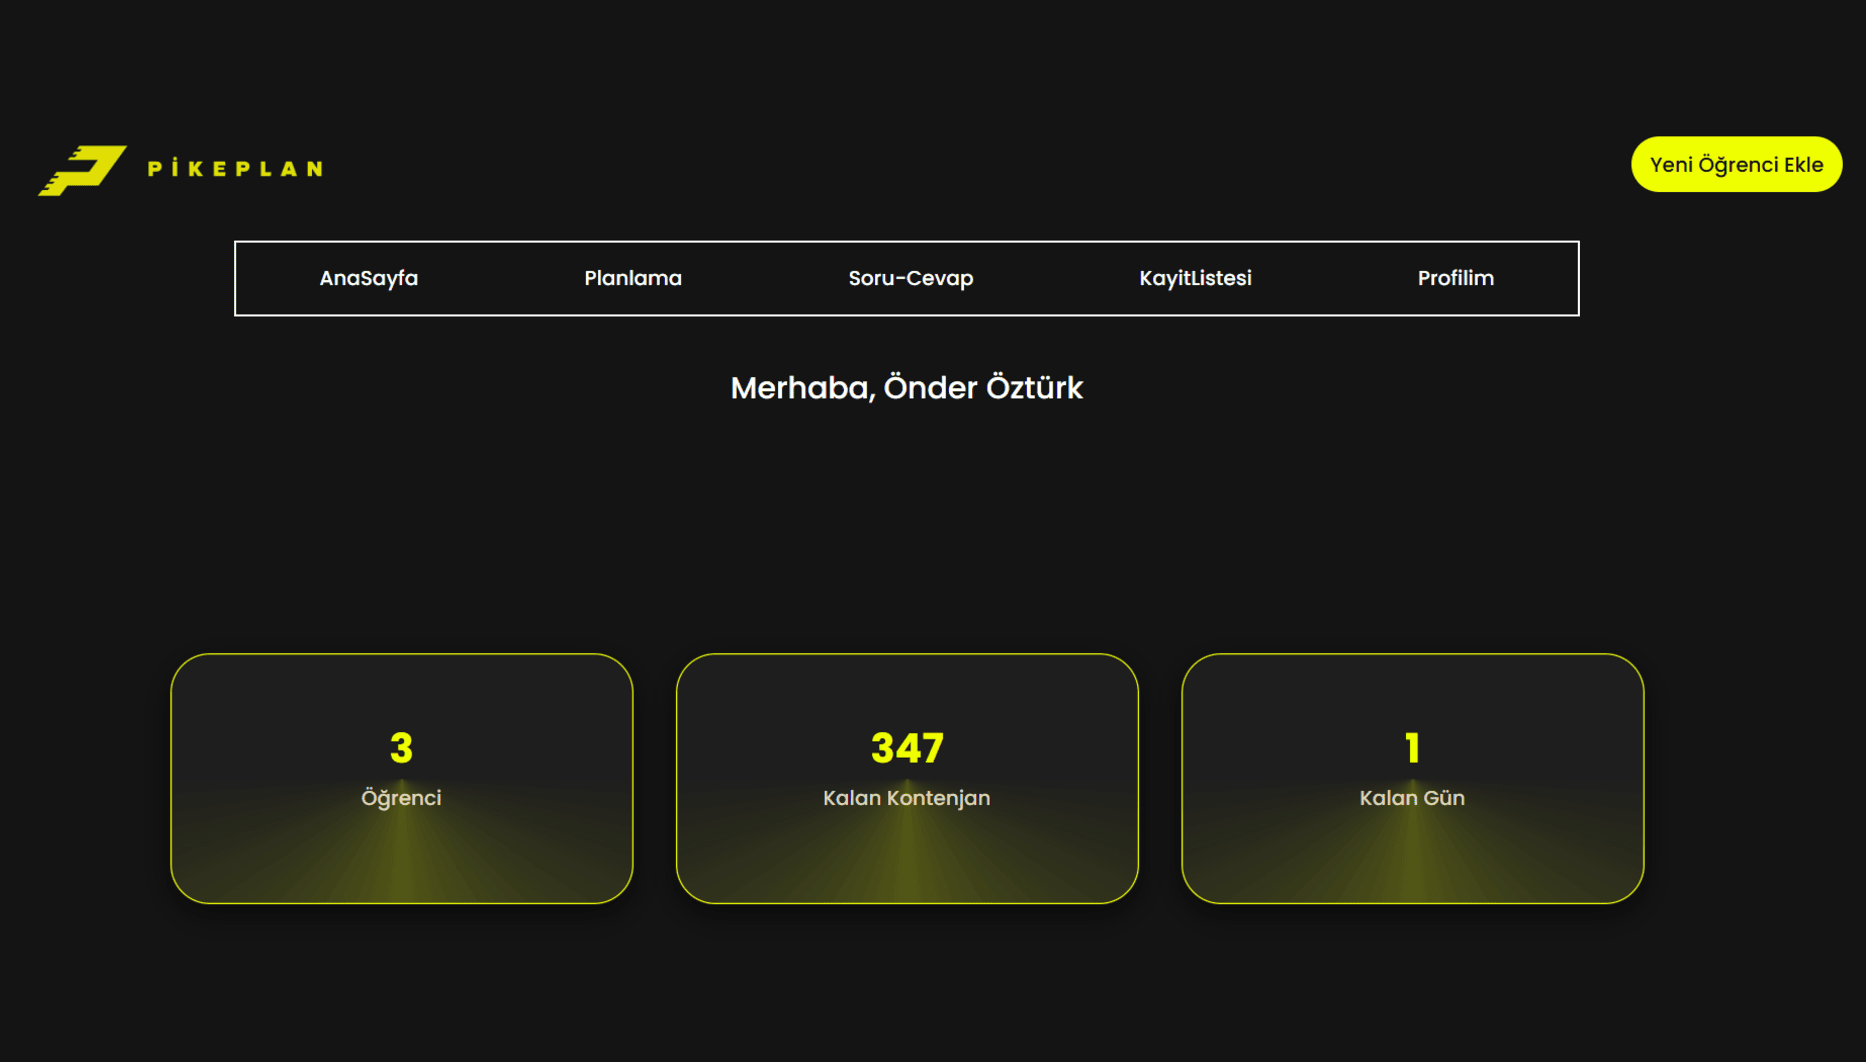Image resolution: width=1866 pixels, height=1062 pixels.
Task: Click the Kalan Kontenjan label text
Action: 906,798
